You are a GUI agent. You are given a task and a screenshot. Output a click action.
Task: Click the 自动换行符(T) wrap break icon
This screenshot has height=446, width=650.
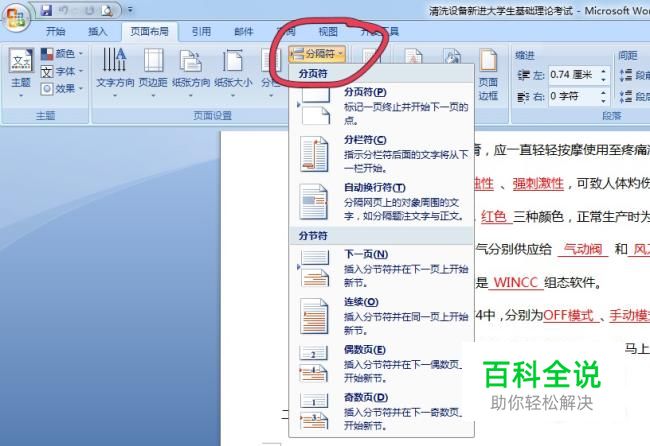(314, 202)
